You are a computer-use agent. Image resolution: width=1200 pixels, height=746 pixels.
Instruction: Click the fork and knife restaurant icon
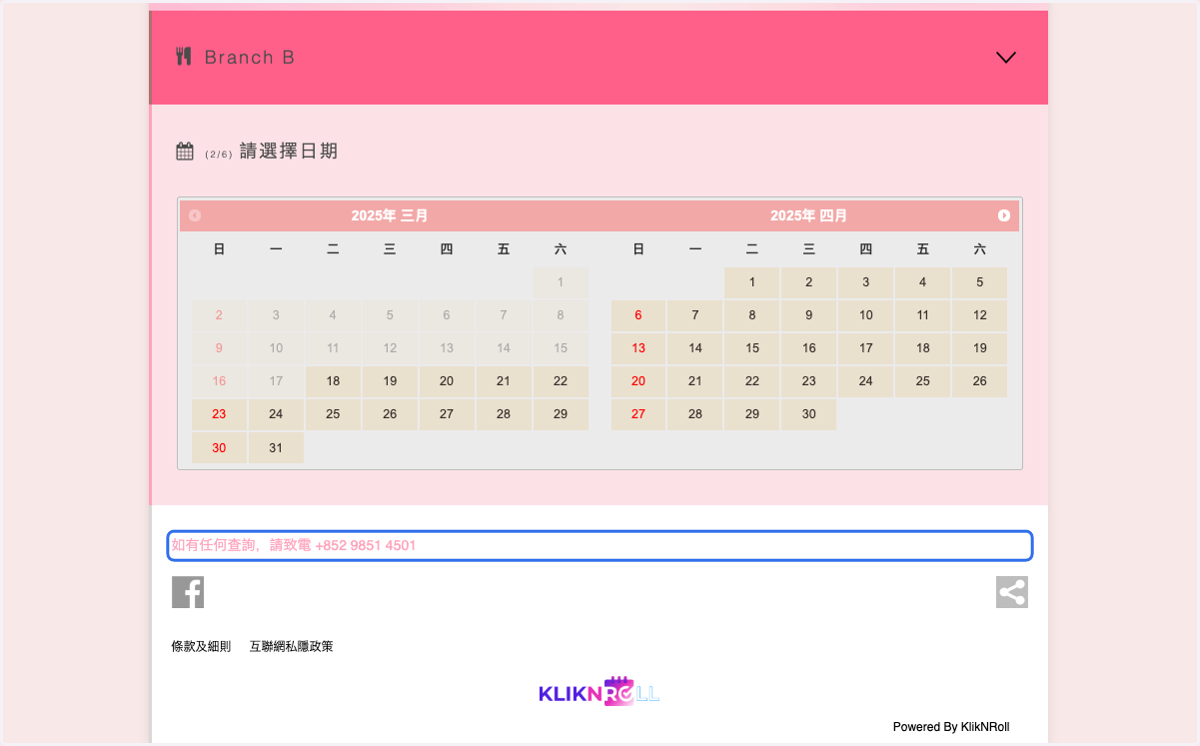click(x=183, y=56)
